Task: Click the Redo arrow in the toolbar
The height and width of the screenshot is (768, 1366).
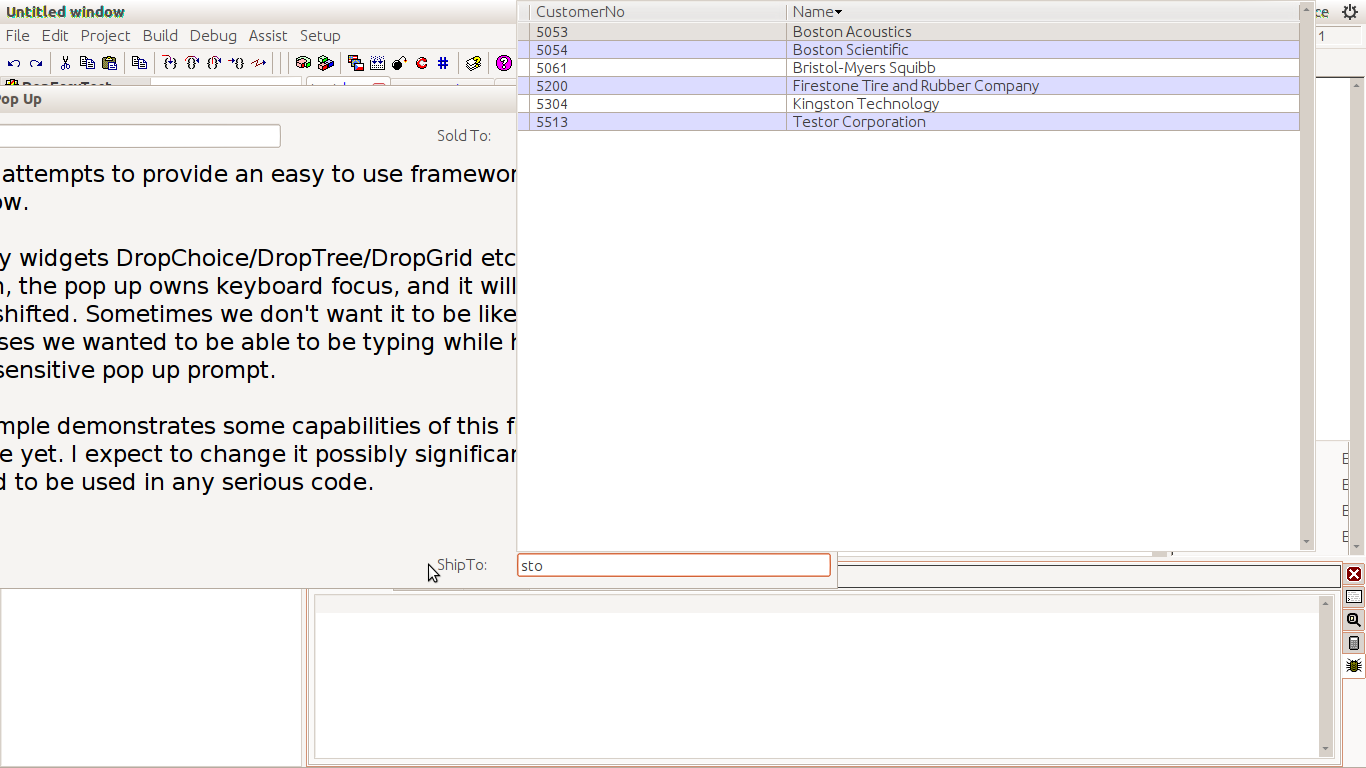Action: click(x=36, y=63)
